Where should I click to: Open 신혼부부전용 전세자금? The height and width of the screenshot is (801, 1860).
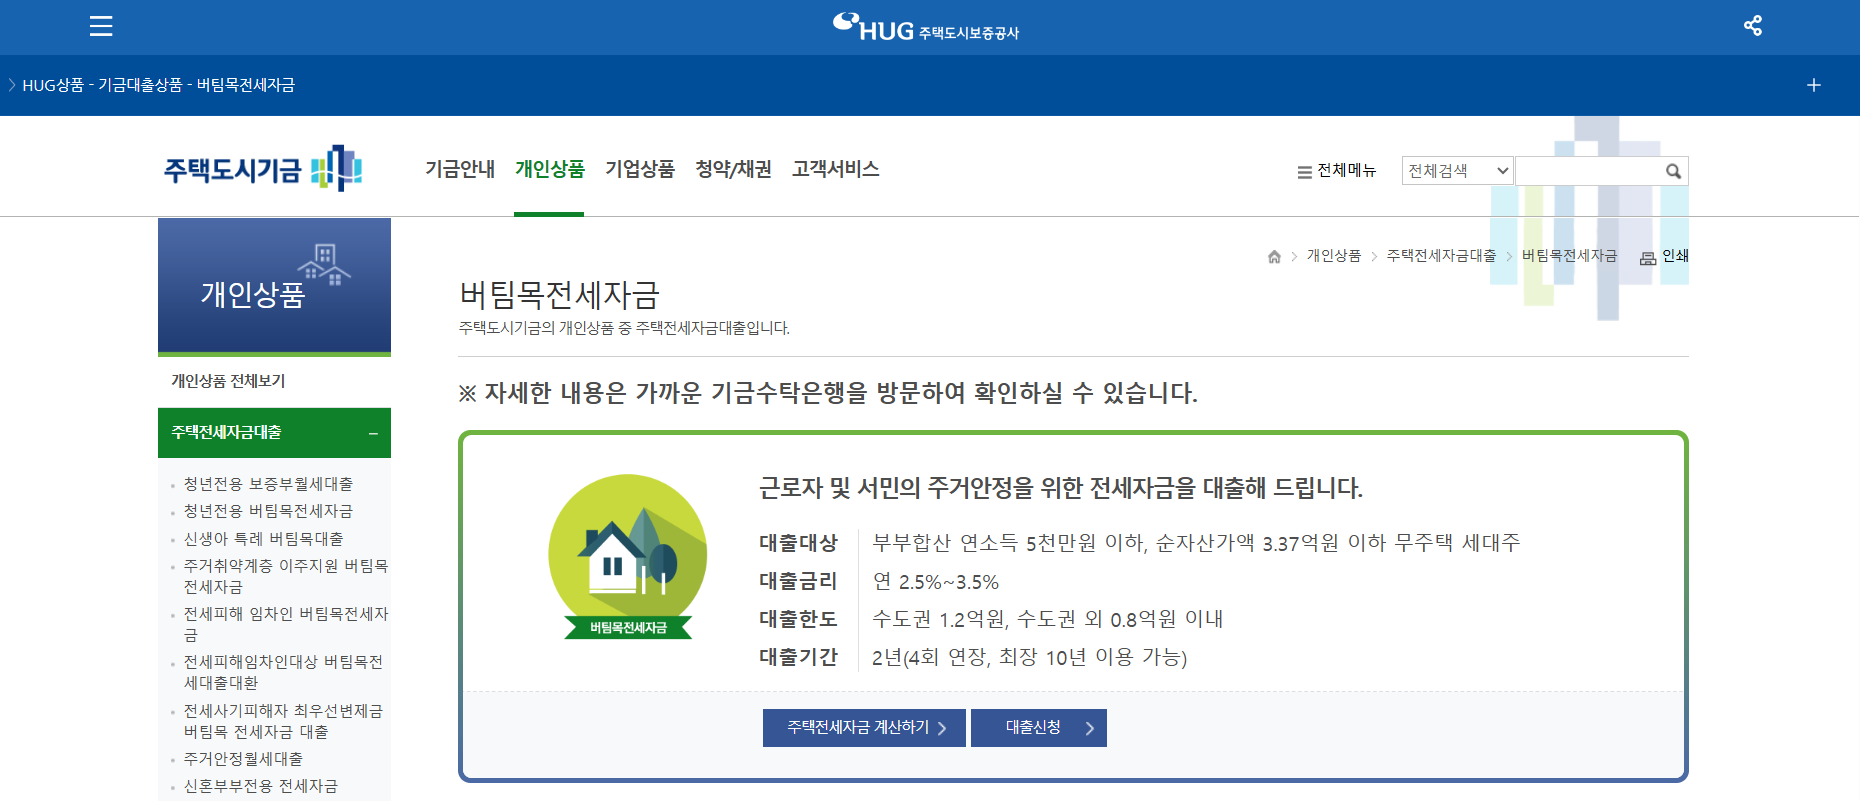click(x=260, y=786)
